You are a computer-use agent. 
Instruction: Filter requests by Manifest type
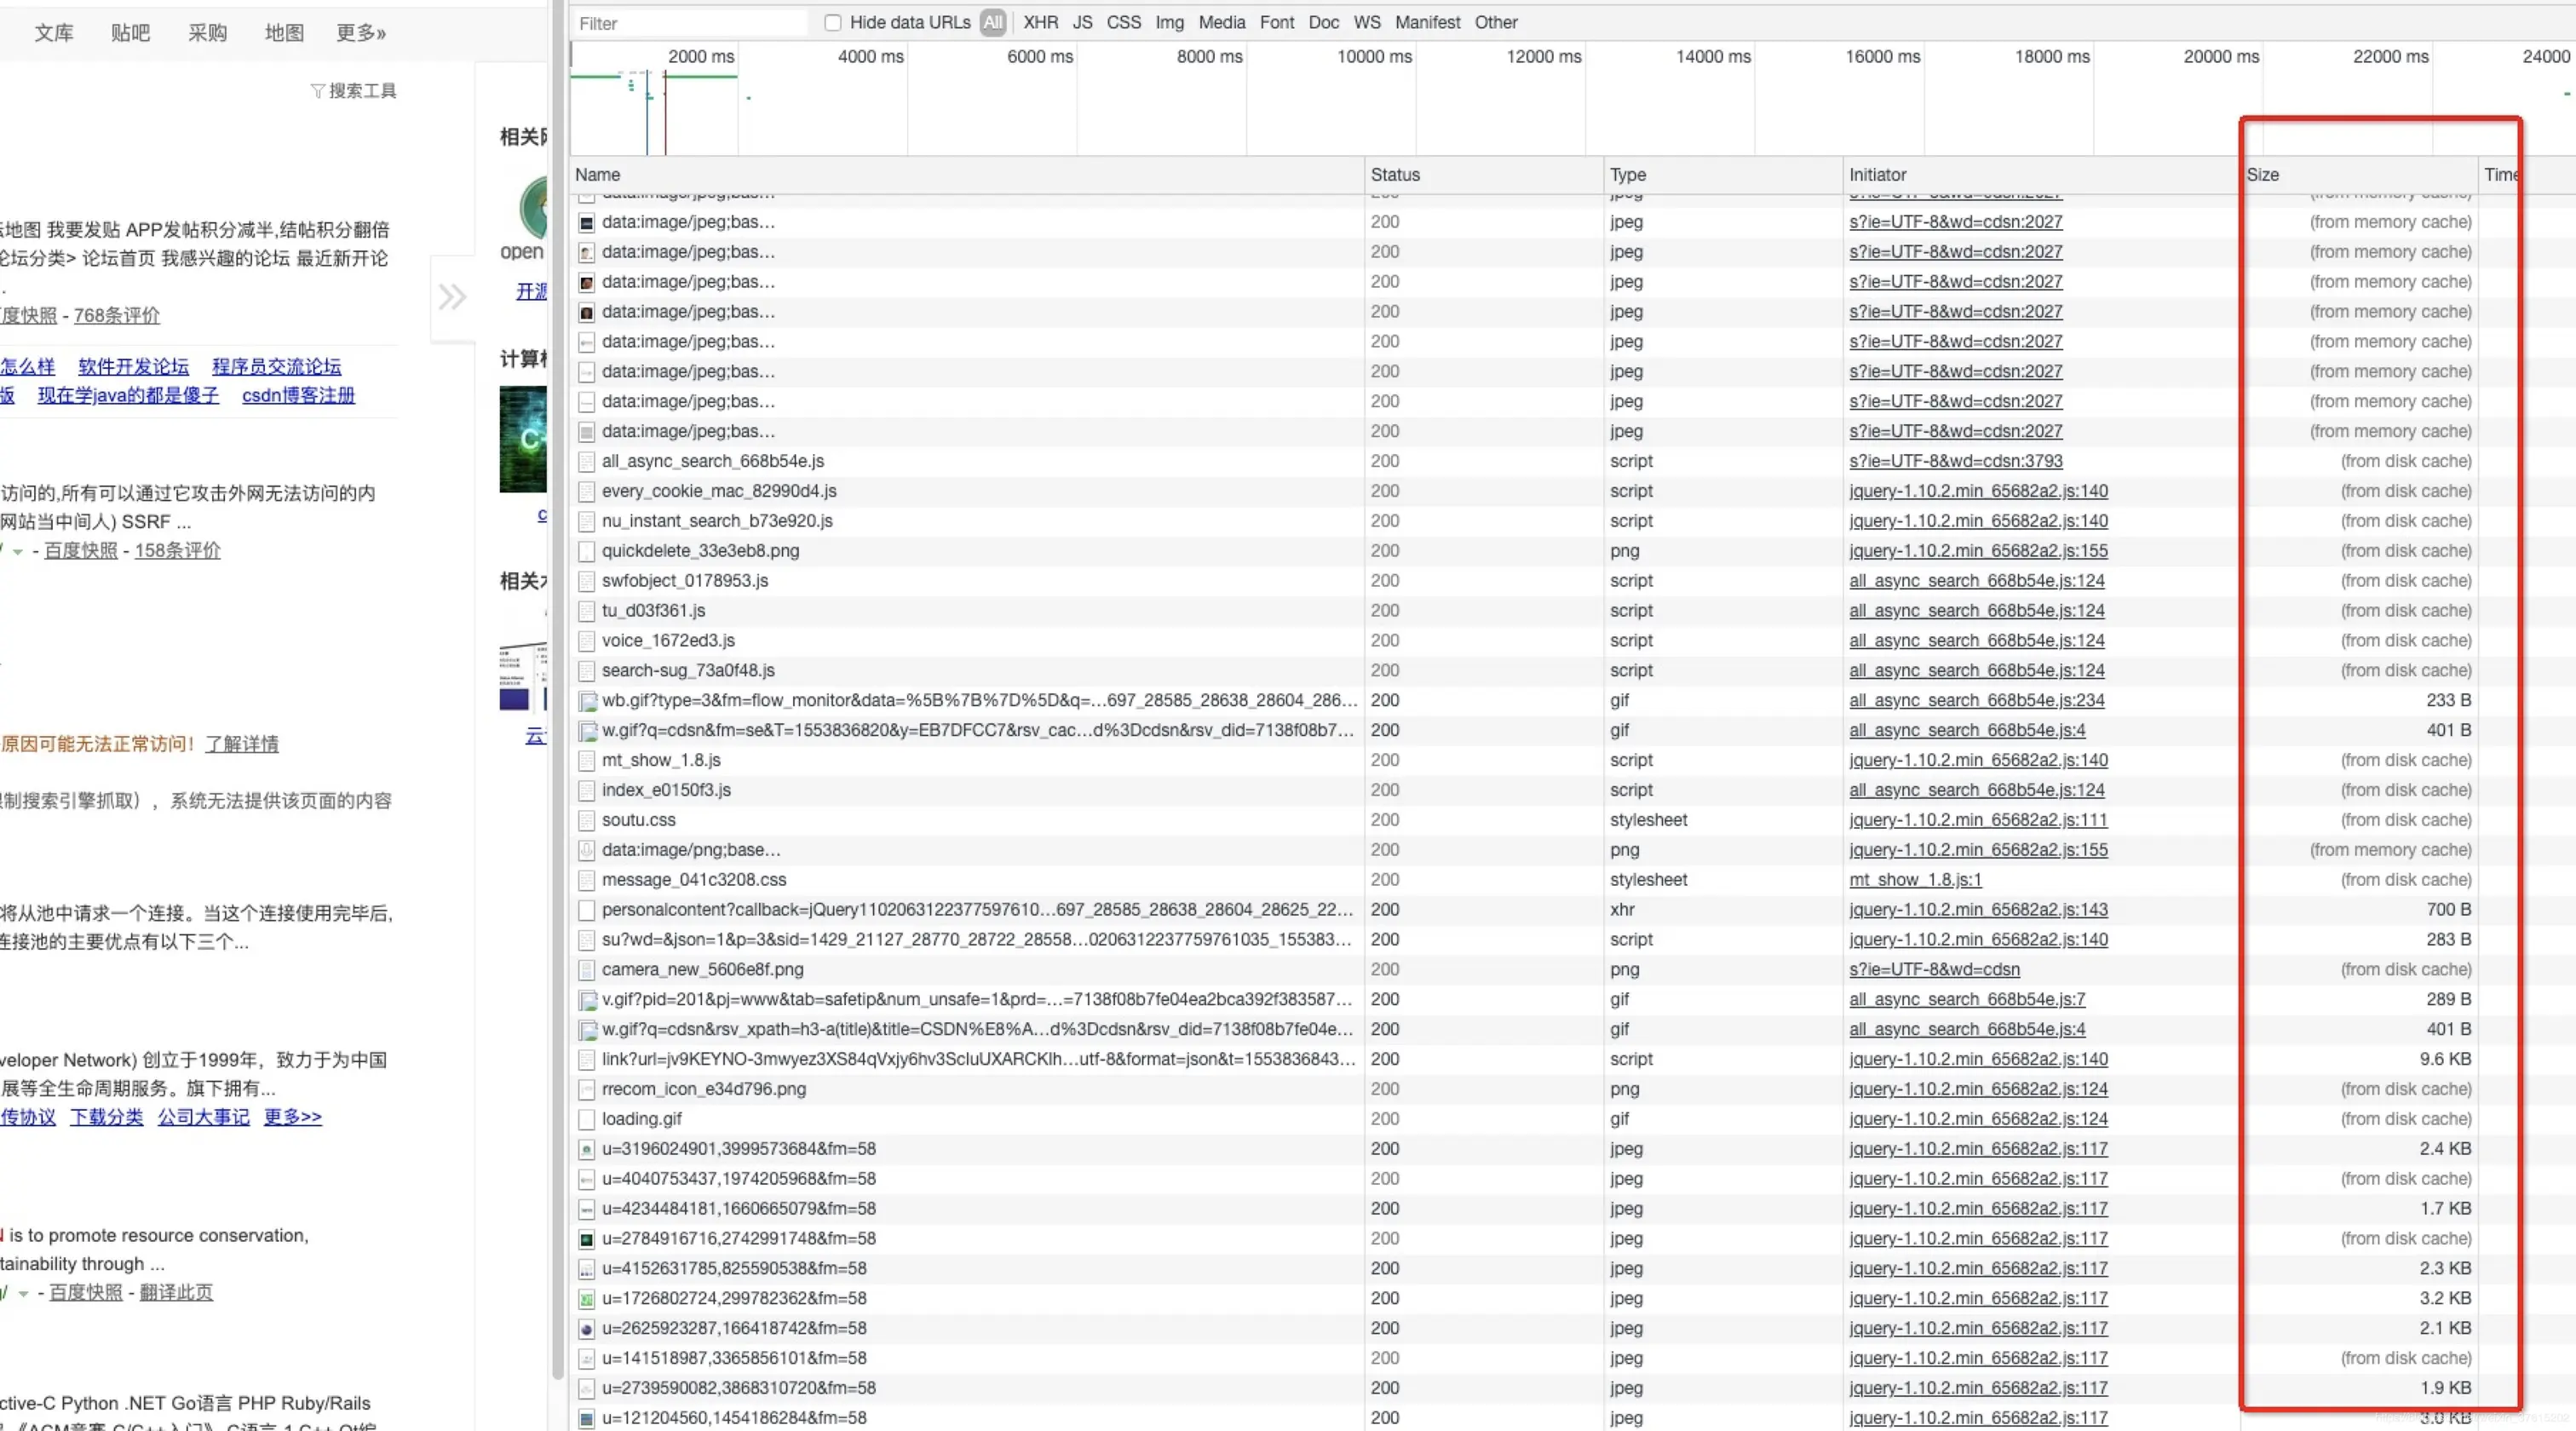point(1427,22)
